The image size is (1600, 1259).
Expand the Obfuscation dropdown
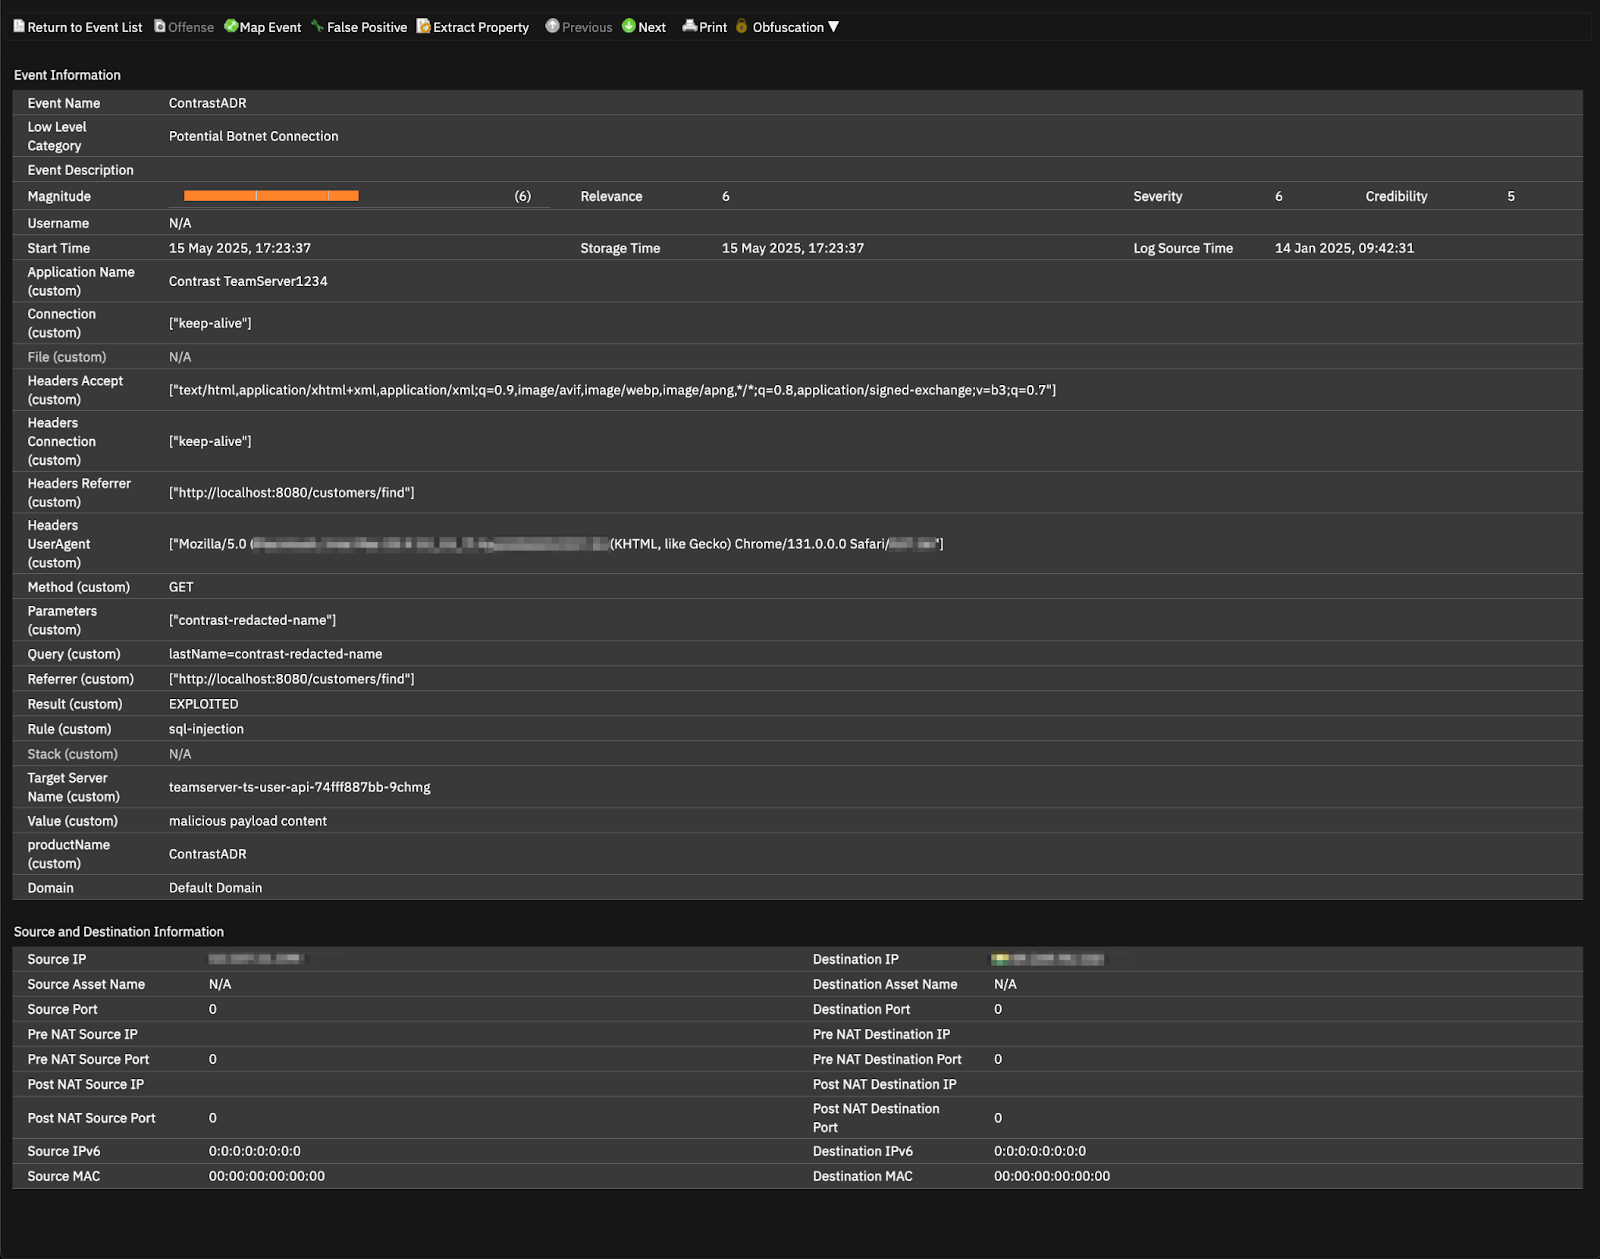click(834, 27)
